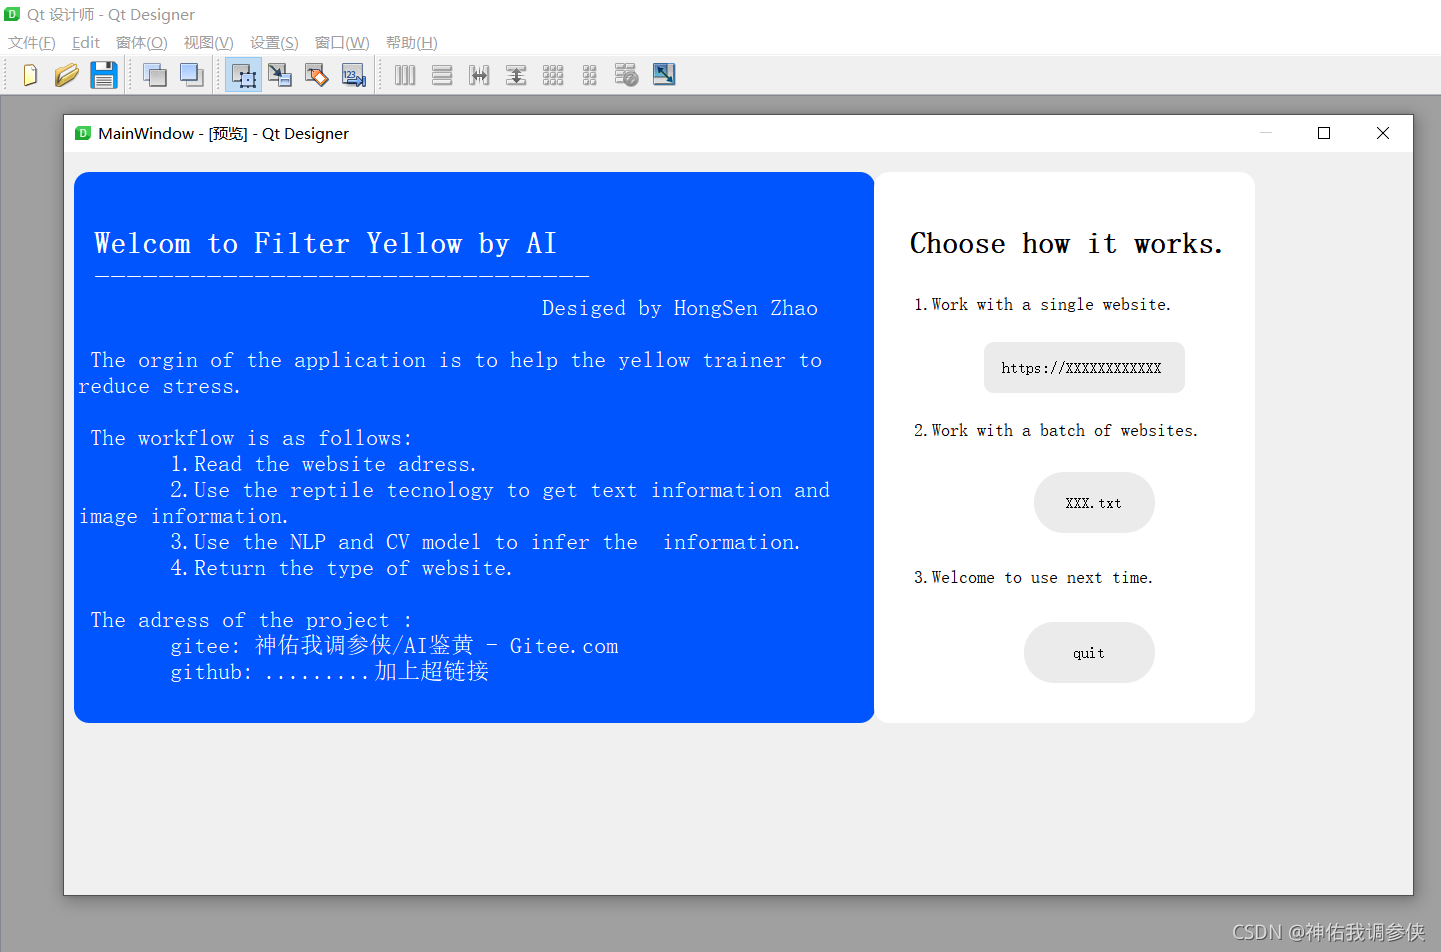Switch to Edit Signals/Slots mode icon

280,75
